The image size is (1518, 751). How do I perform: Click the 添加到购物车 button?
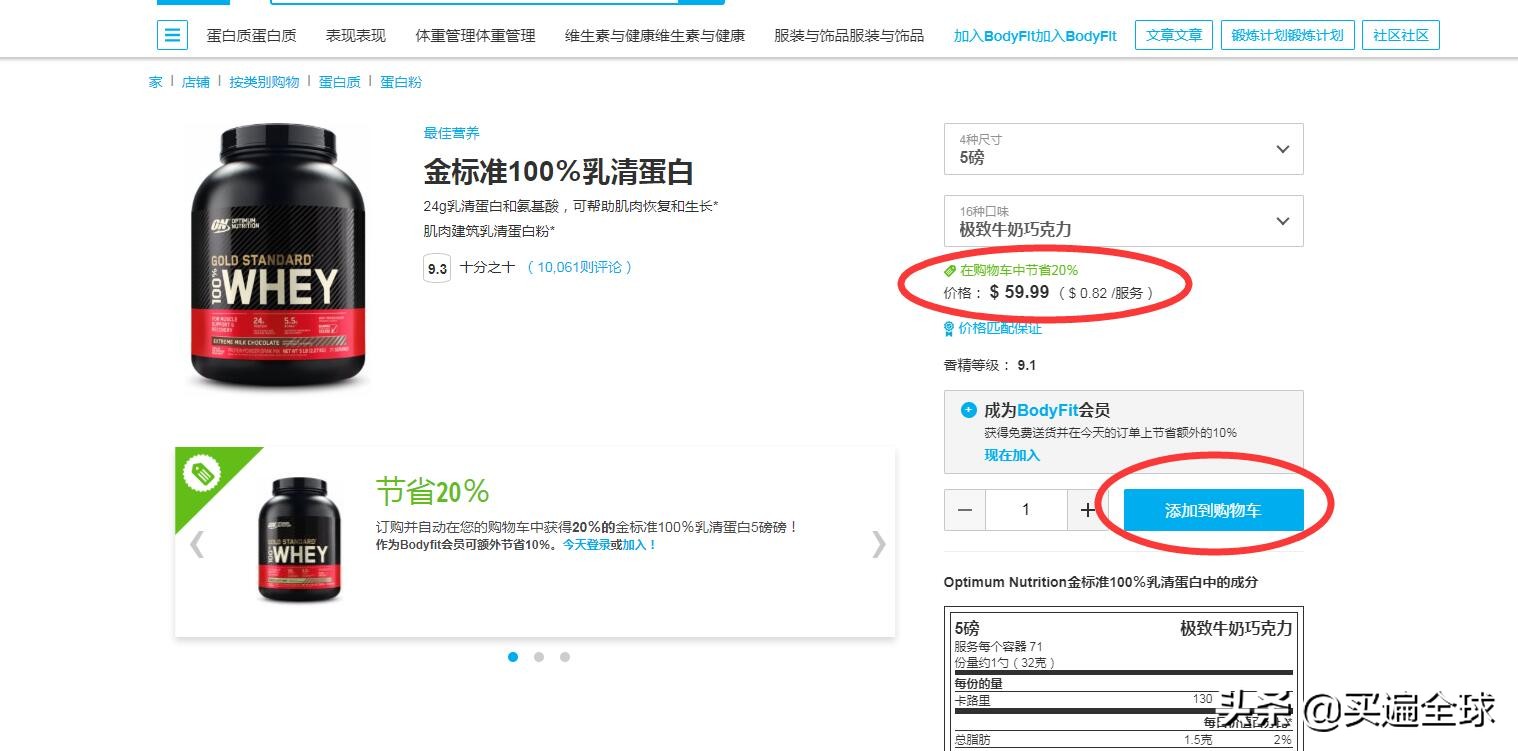1213,510
